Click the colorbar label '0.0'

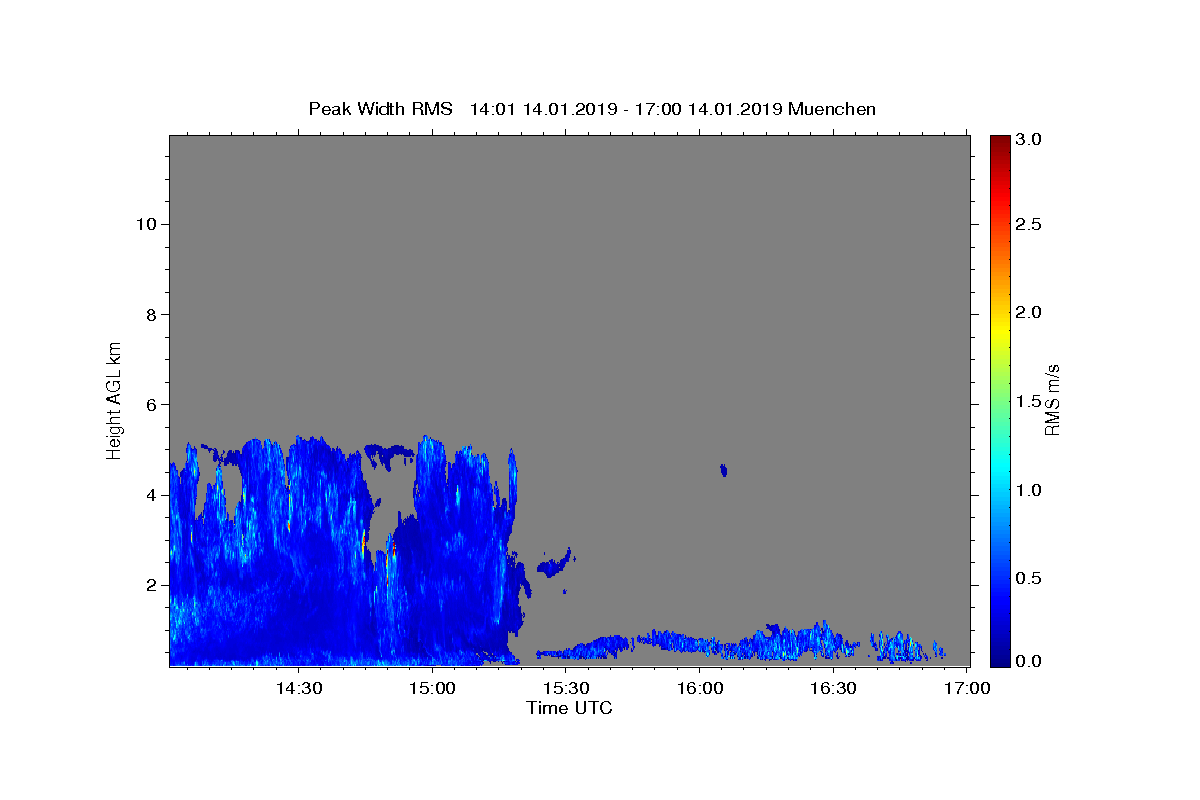[x=1029, y=661]
